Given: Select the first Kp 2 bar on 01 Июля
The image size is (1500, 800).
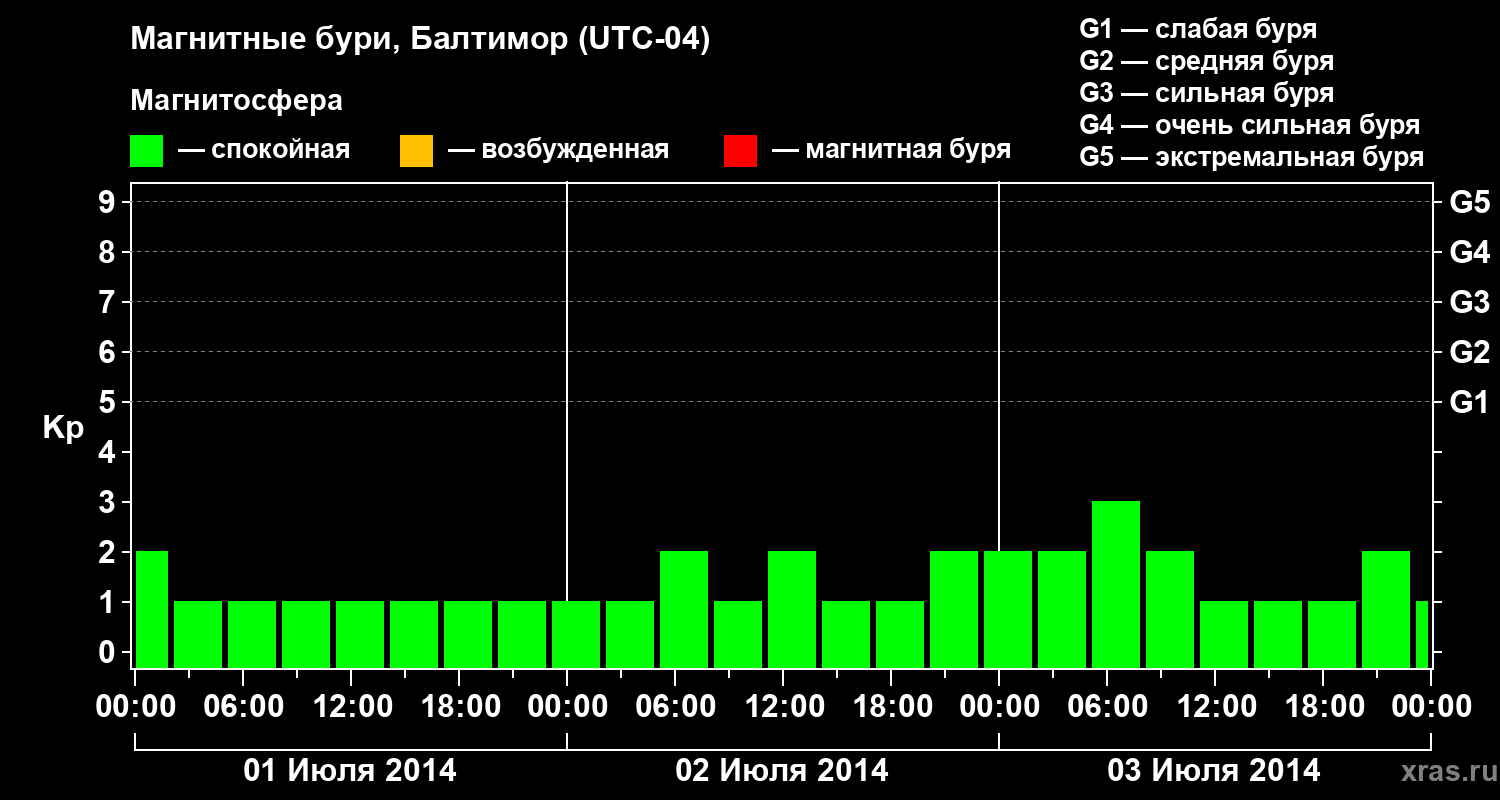Looking at the screenshot, I should (x=152, y=609).
